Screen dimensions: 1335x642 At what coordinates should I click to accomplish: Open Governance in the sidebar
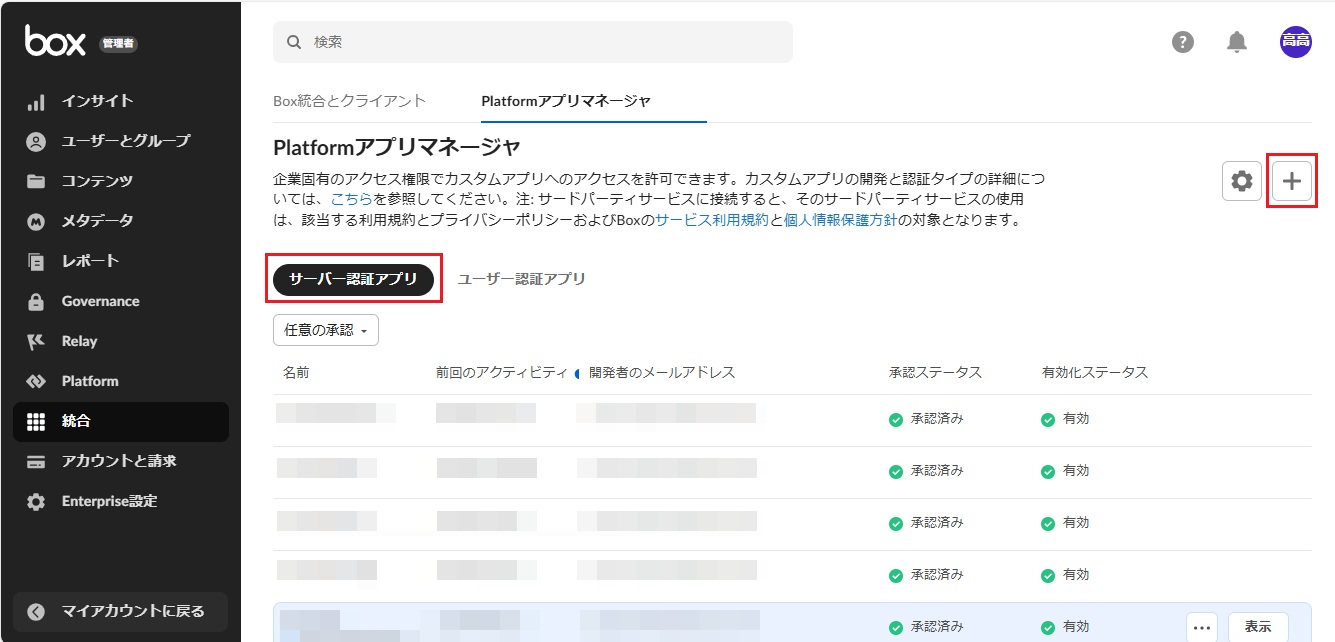point(100,301)
